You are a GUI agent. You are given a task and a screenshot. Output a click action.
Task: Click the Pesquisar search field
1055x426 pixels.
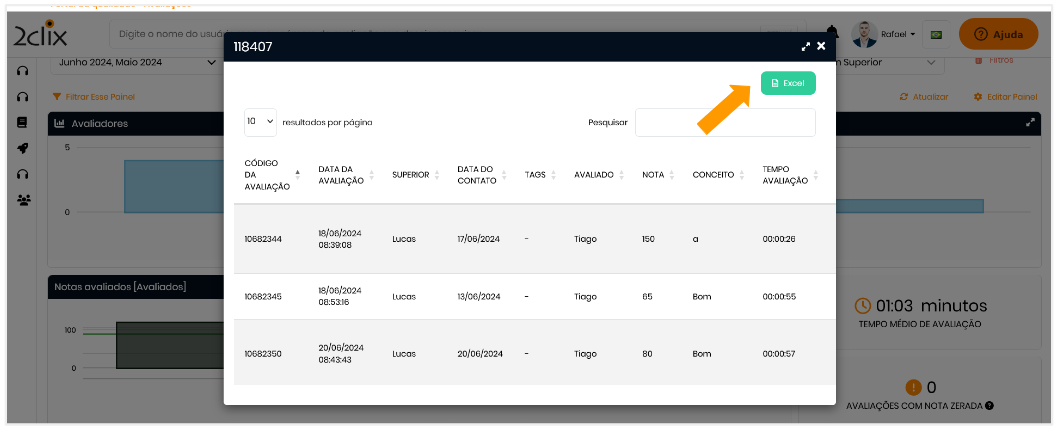(x=725, y=122)
